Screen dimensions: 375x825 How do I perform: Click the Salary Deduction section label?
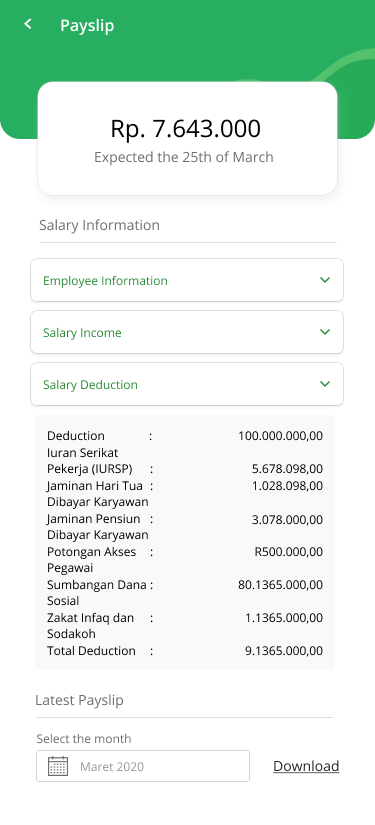[x=90, y=385]
